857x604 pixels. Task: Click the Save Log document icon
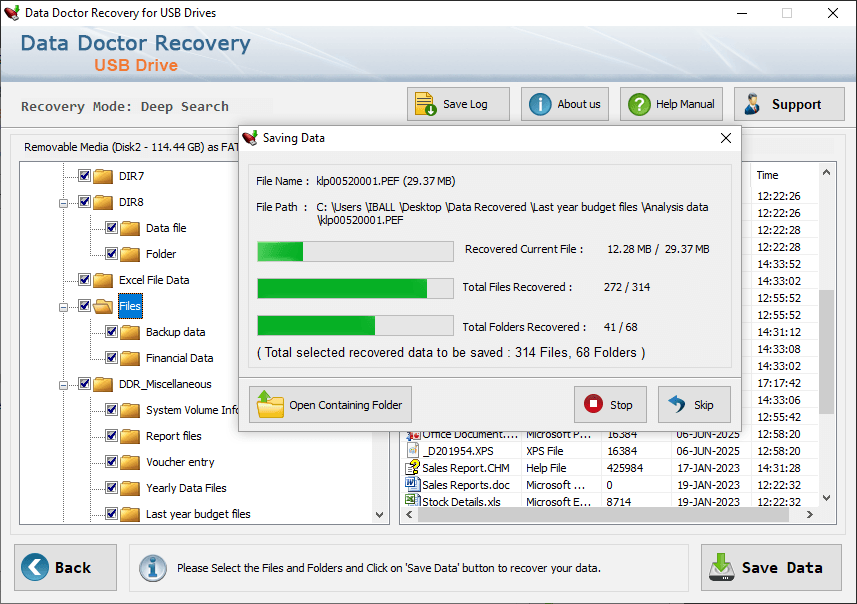(425, 104)
